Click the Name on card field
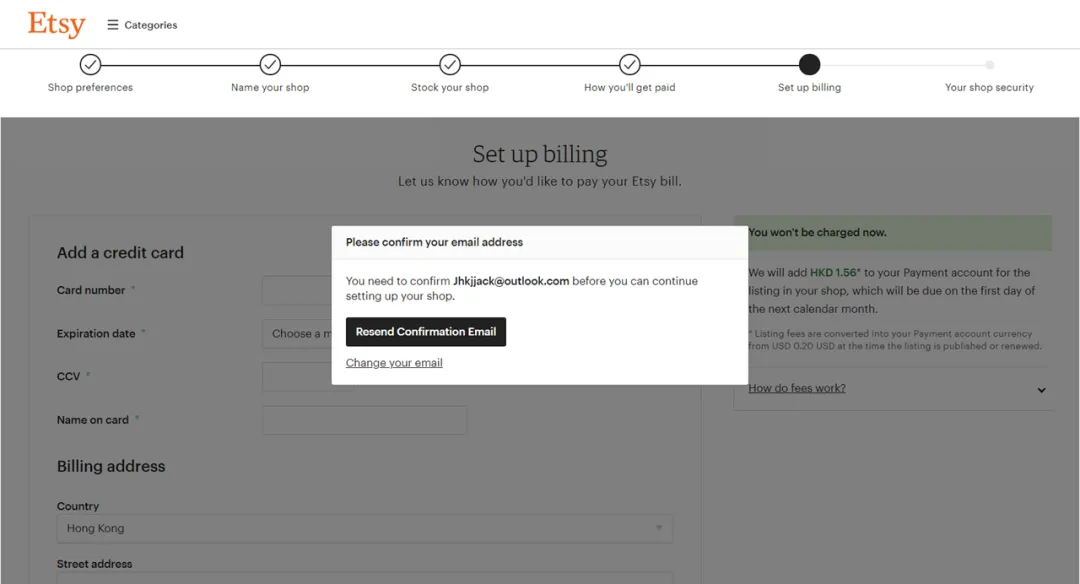Viewport: 1080px width, 584px height. click(x=364, y=420)
